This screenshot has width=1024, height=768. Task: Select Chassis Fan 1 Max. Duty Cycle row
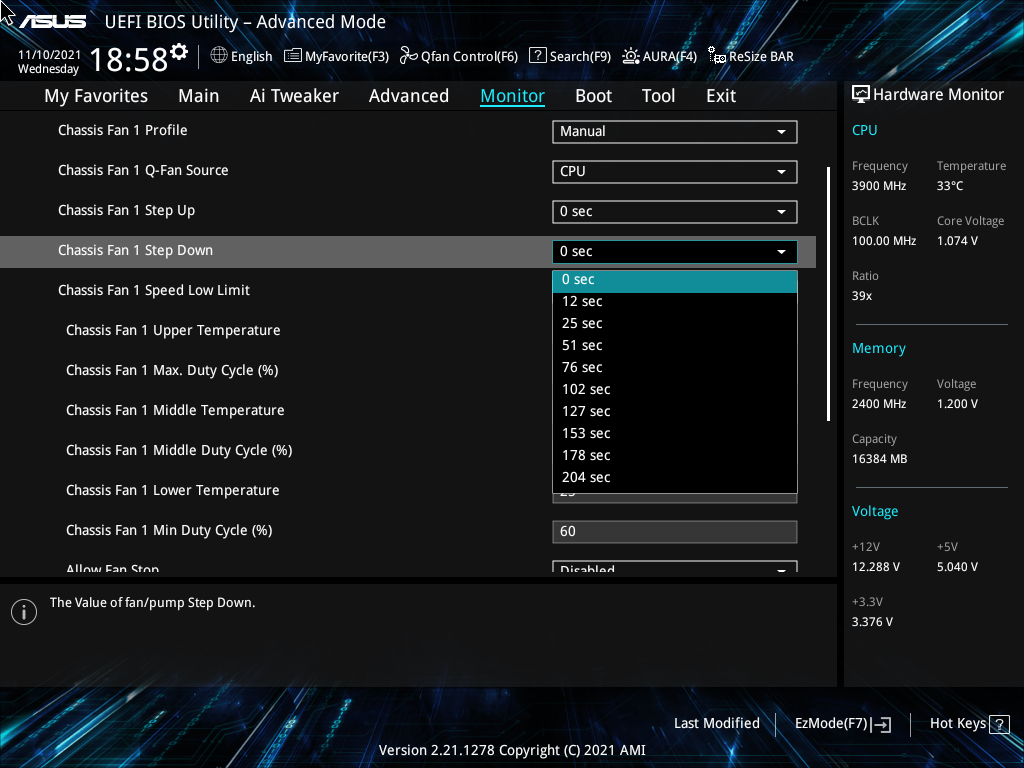click(x=172, y=370)
